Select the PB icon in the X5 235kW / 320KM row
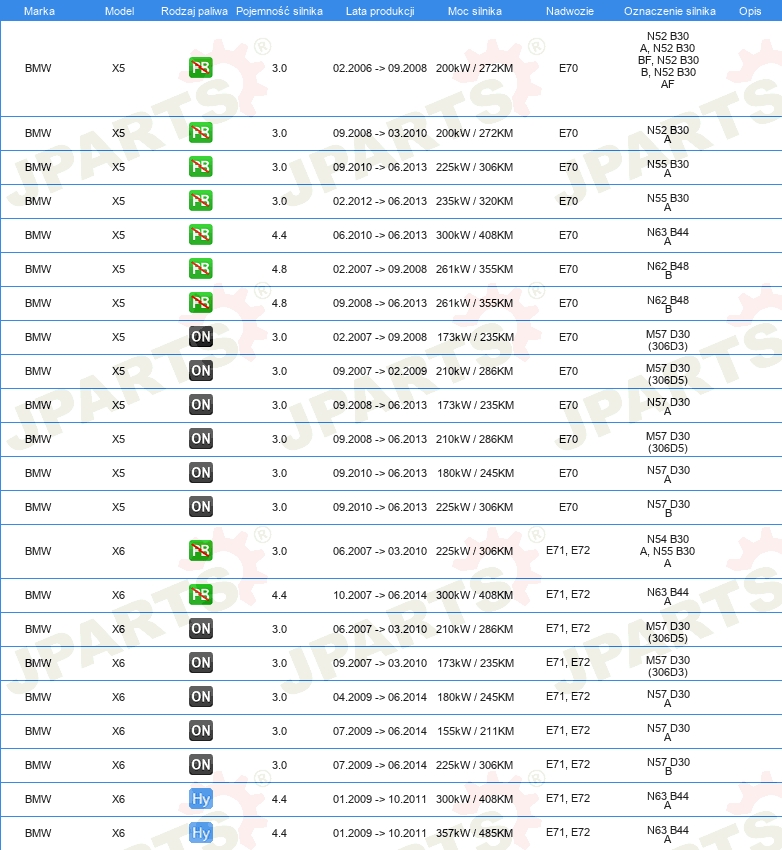782x850 pixels. click(201, 201)
